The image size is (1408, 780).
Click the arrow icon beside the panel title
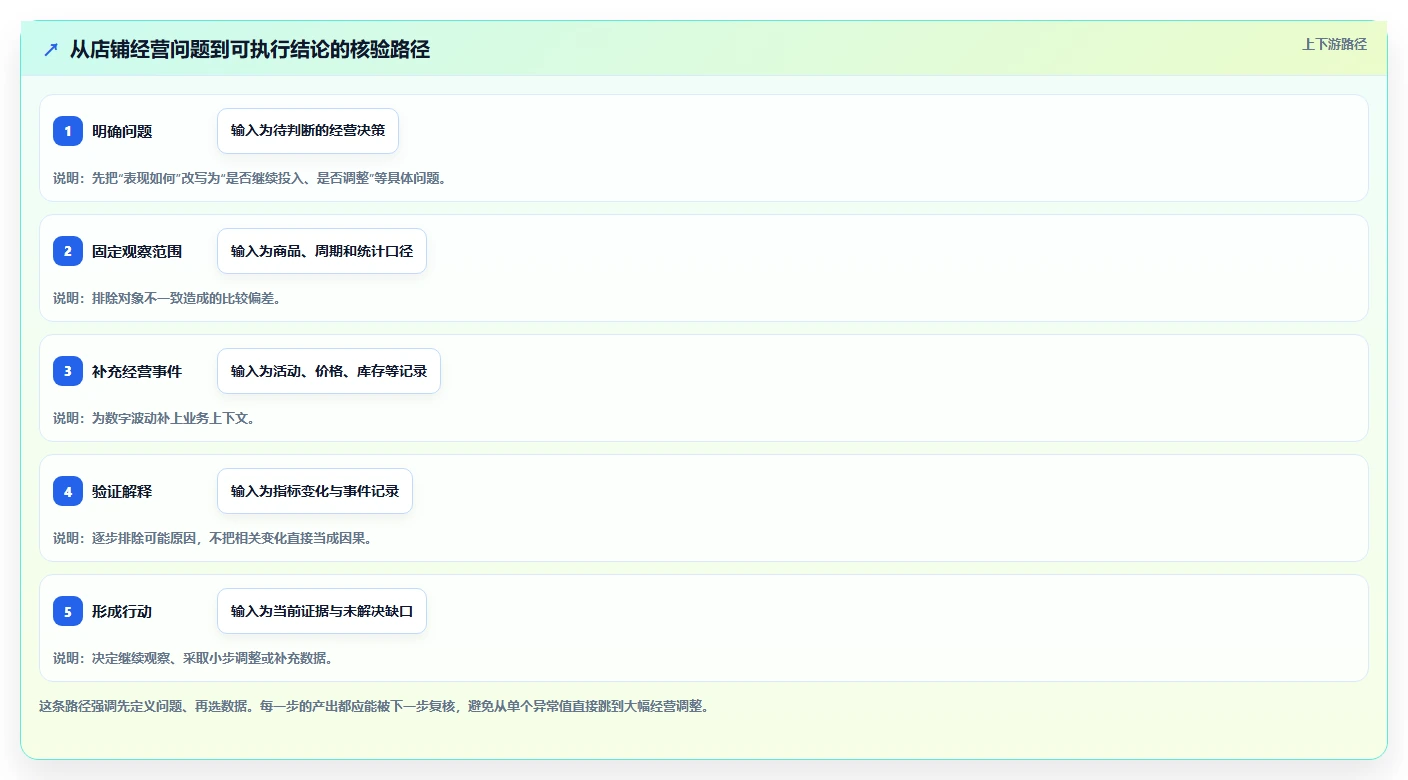51,49
